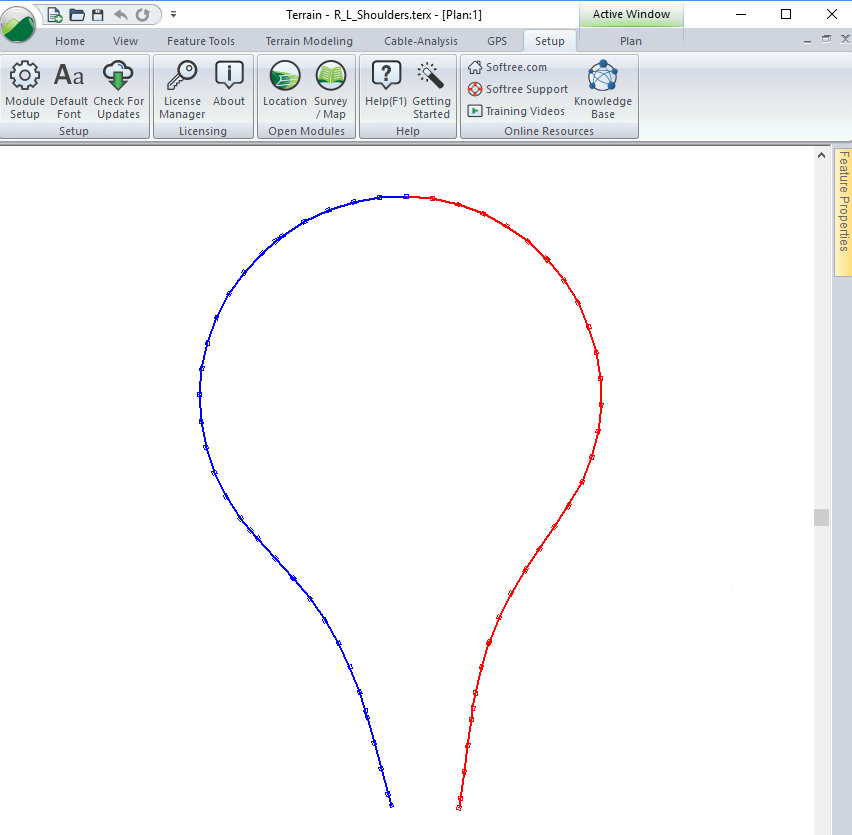Expand the Feature Properties side panel

click(843, 212)
